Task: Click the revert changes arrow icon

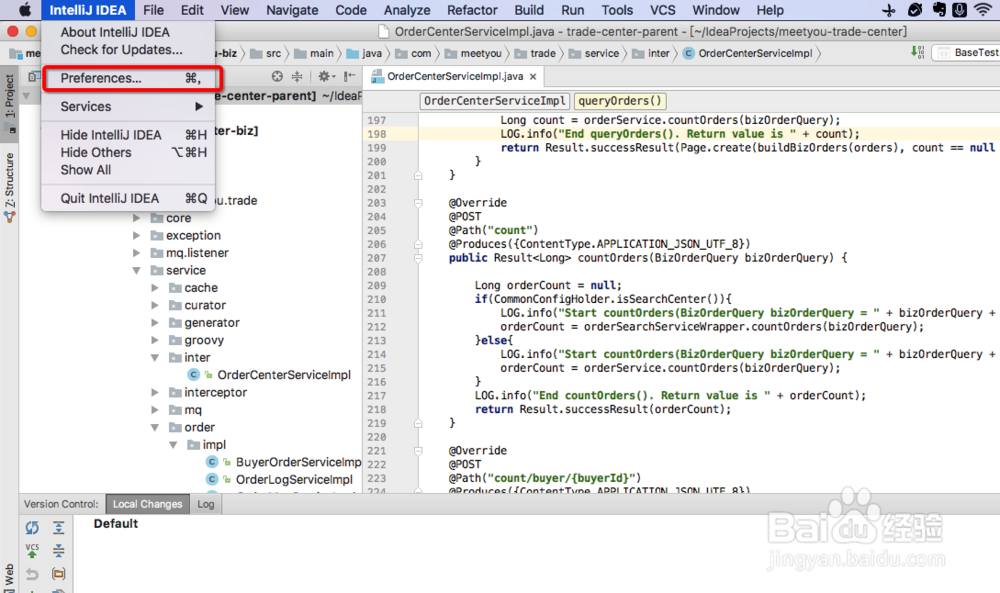Action: [32, 574]
